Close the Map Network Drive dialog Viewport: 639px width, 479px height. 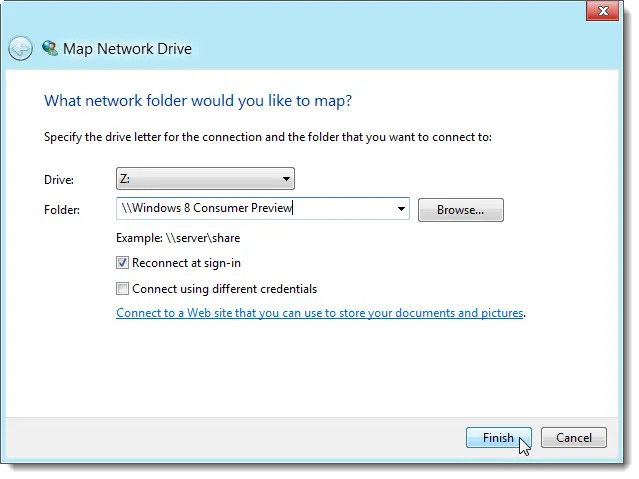coord(603,11)
